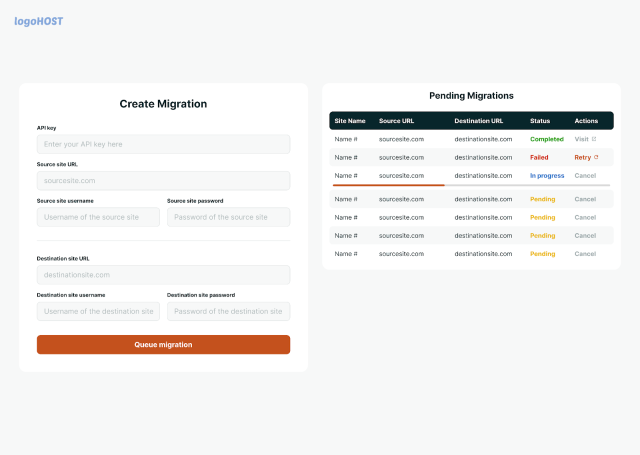640x455 pixels.
Task: Cancel the first pending migration
Action: click(x=585, y=199)
